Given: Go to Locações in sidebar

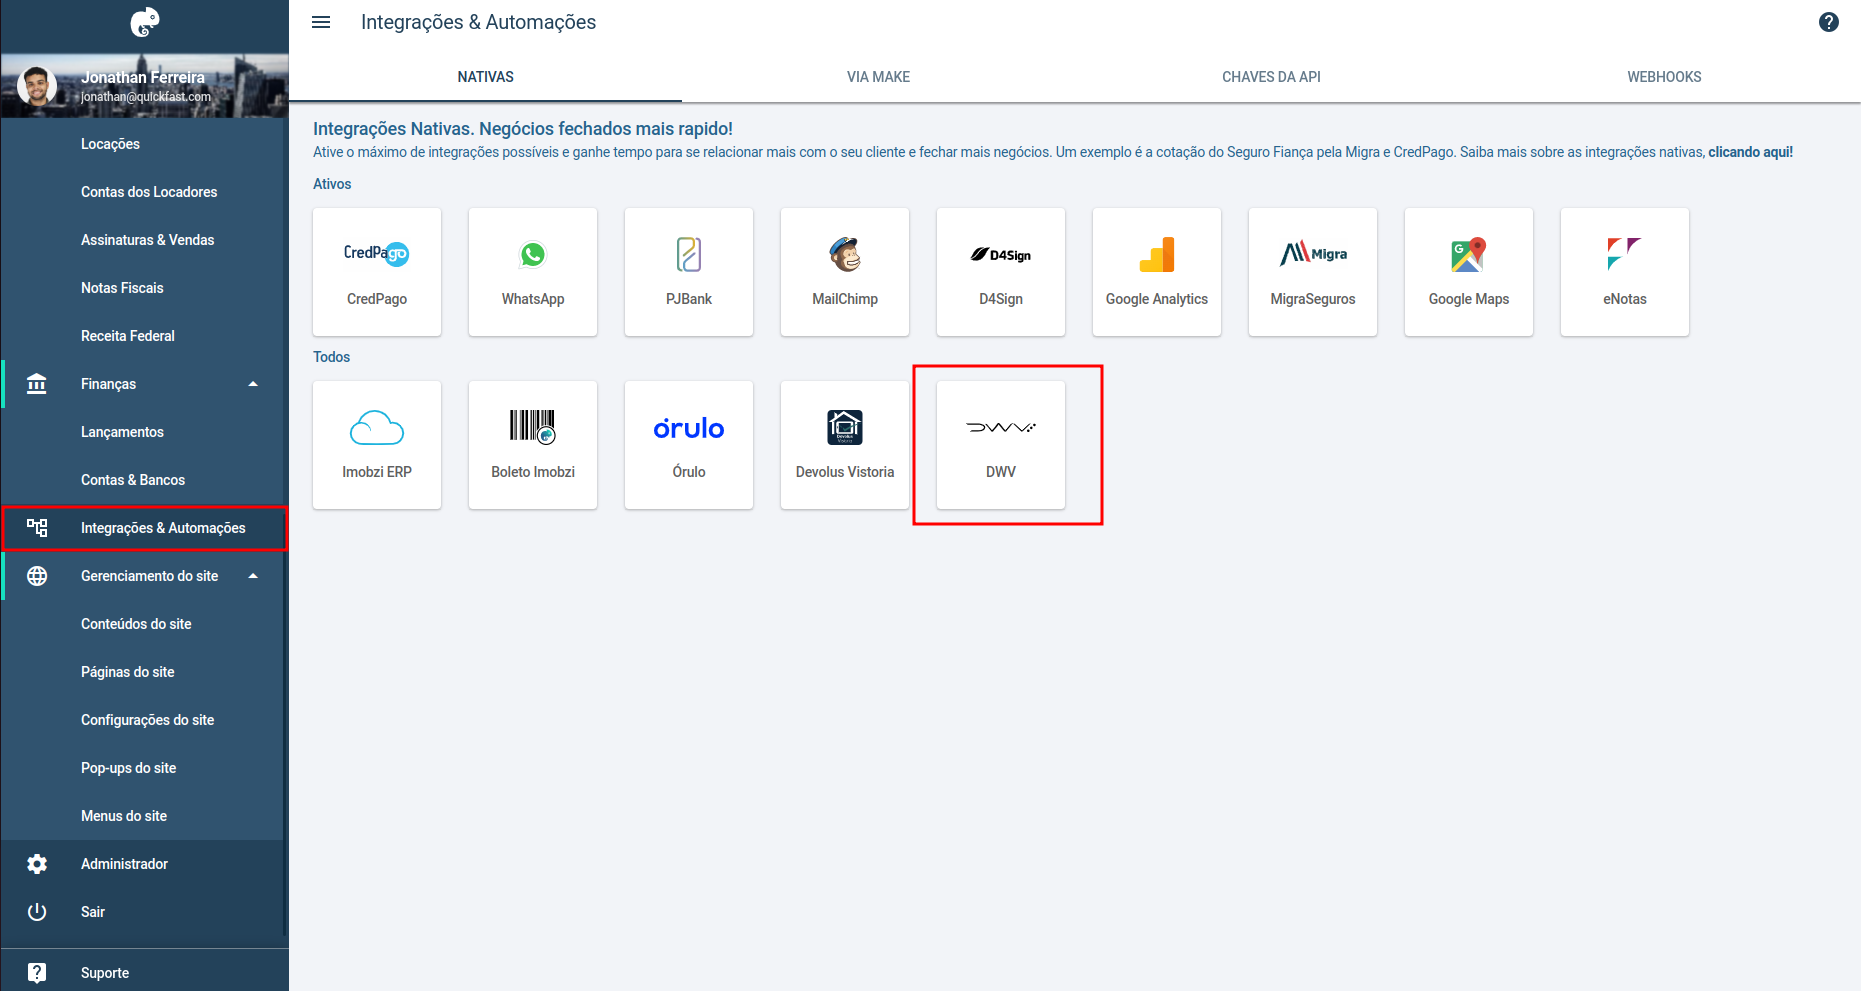Looking at the screenshot, I should pyautogui.click(x=110, y=144).
